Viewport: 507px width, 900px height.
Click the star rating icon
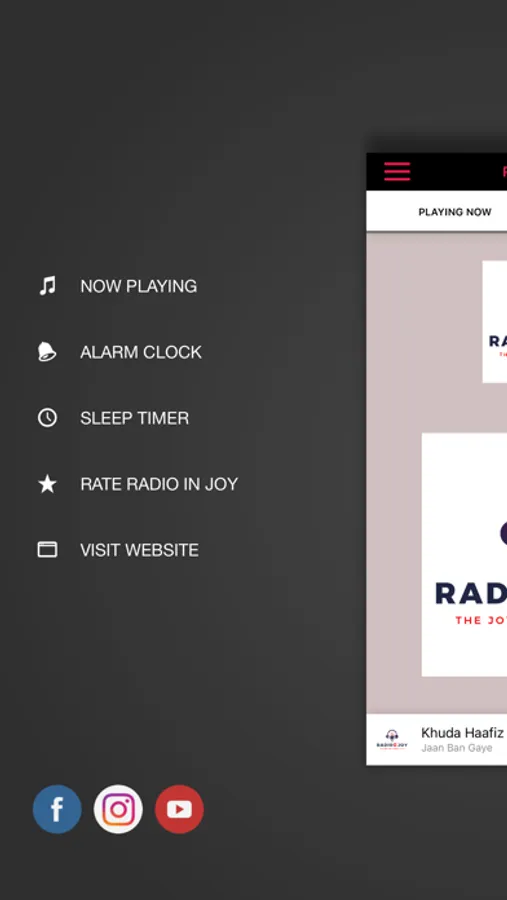47,484
